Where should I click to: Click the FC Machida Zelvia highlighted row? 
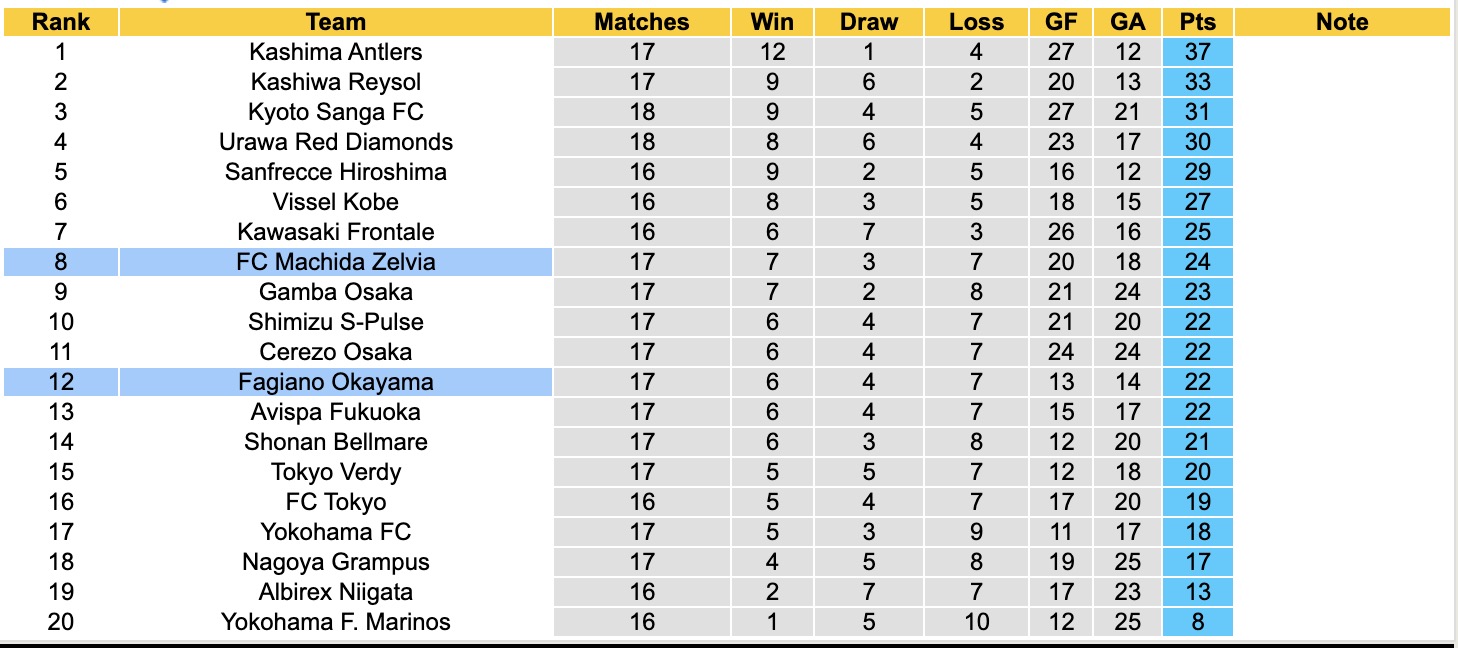click(336, 262)
